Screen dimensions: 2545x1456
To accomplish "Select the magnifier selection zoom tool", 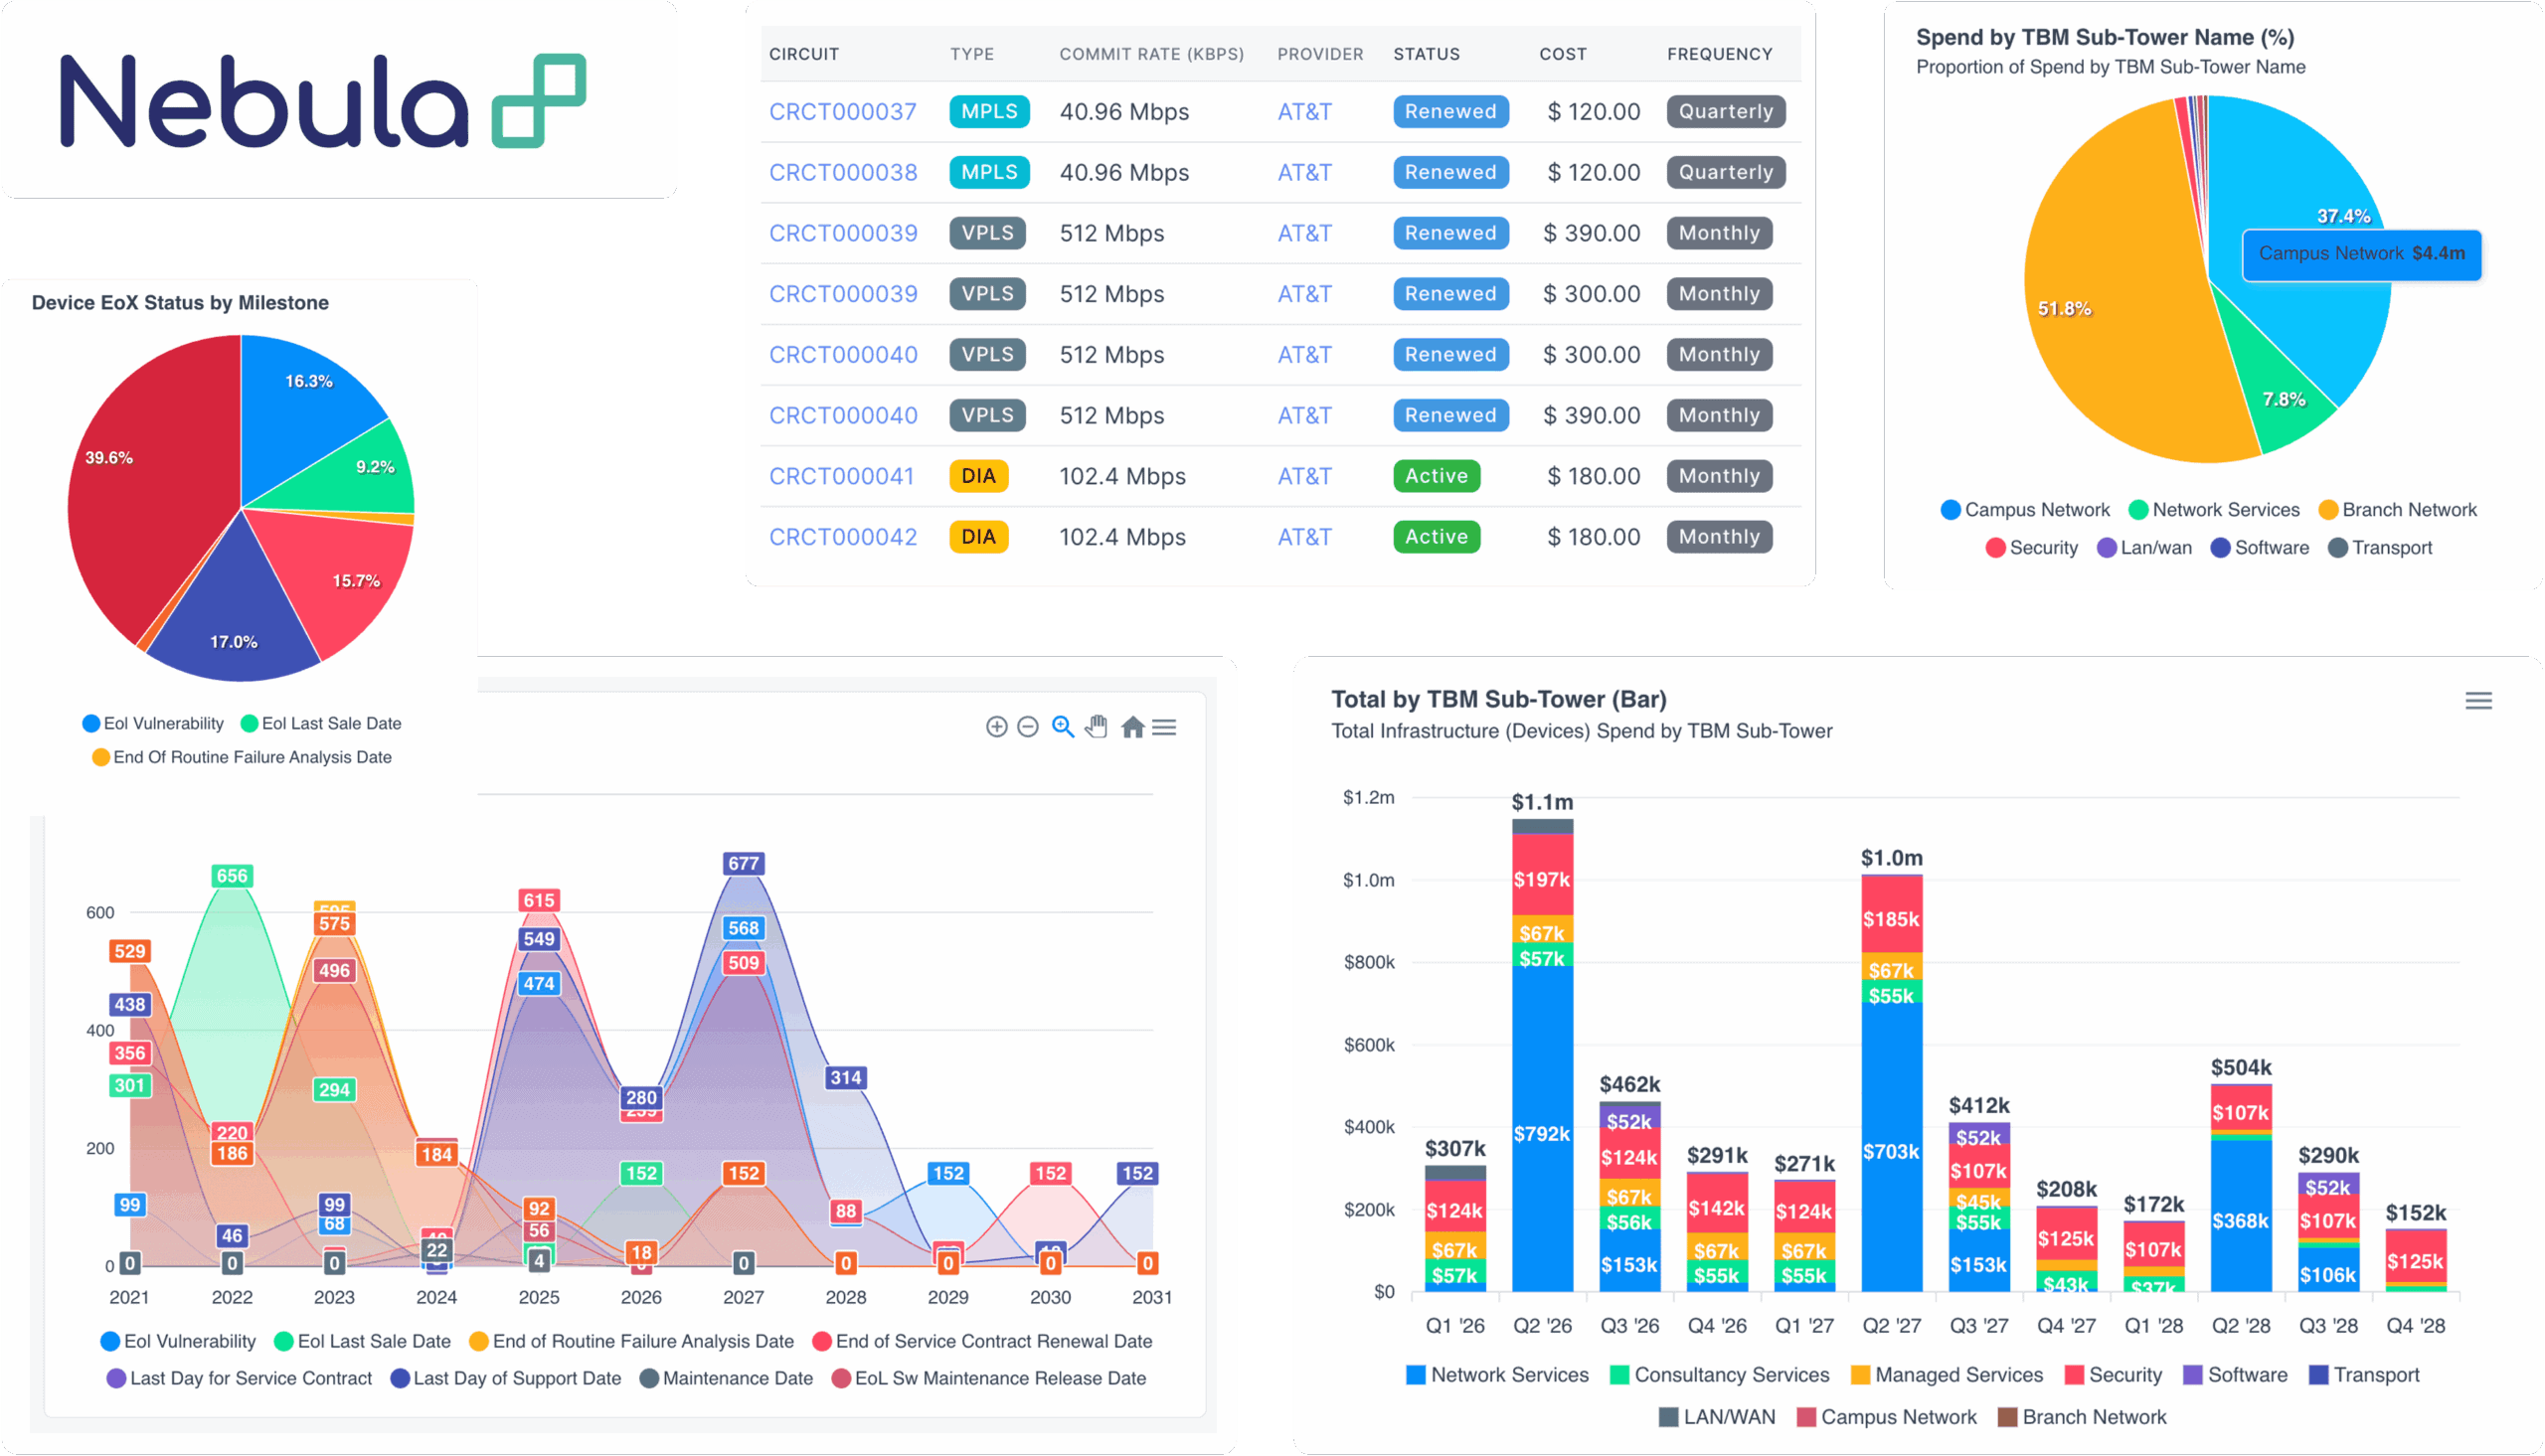I will pyautogui.click(x=1062, y=727).
